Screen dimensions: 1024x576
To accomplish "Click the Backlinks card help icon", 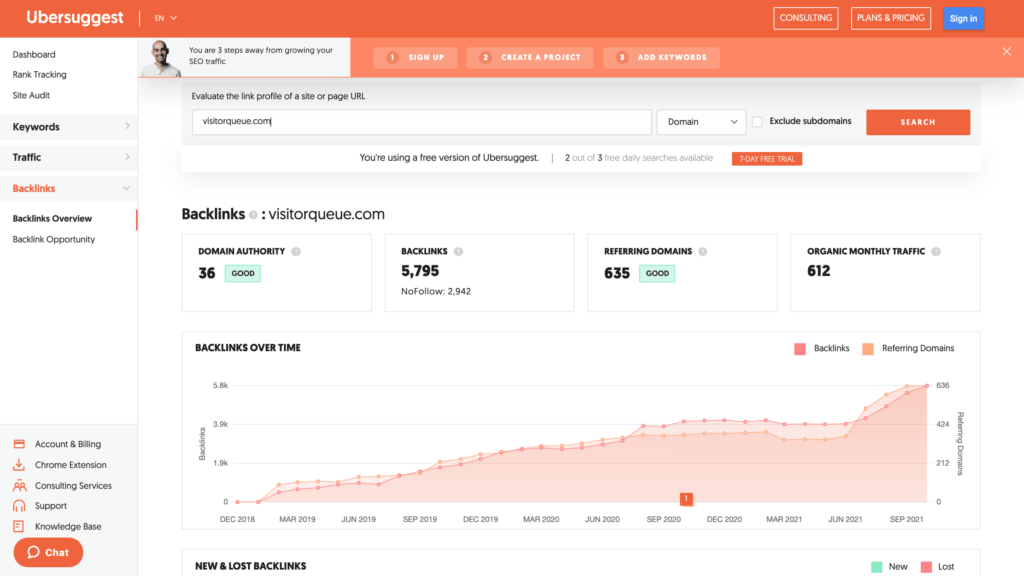I will [458, 251].
